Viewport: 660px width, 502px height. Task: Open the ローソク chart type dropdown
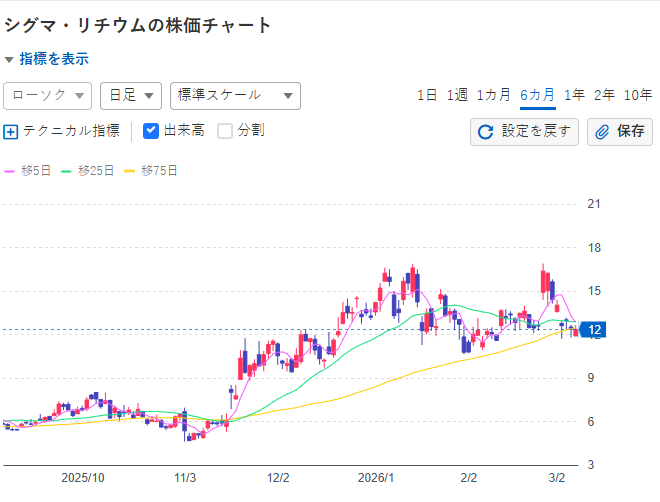48,96
